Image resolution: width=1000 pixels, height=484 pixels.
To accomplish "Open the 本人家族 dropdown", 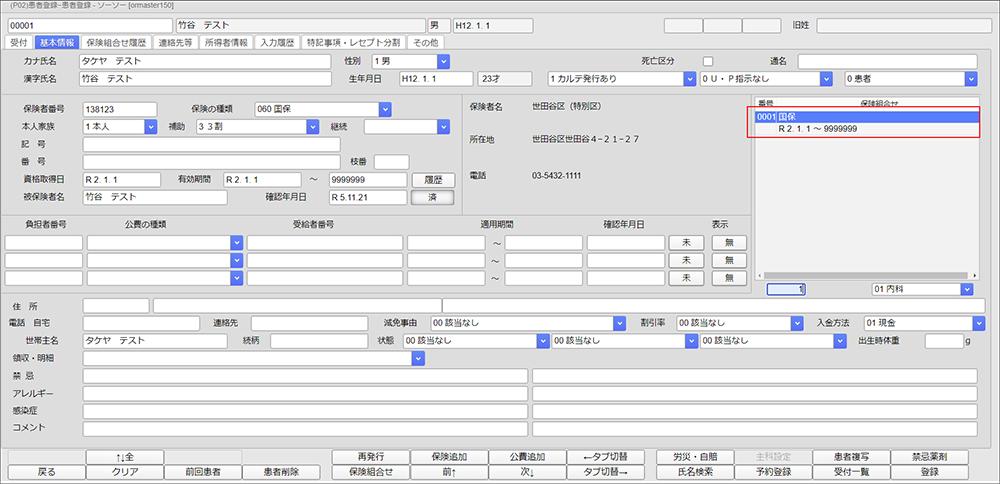I will 151,126.
